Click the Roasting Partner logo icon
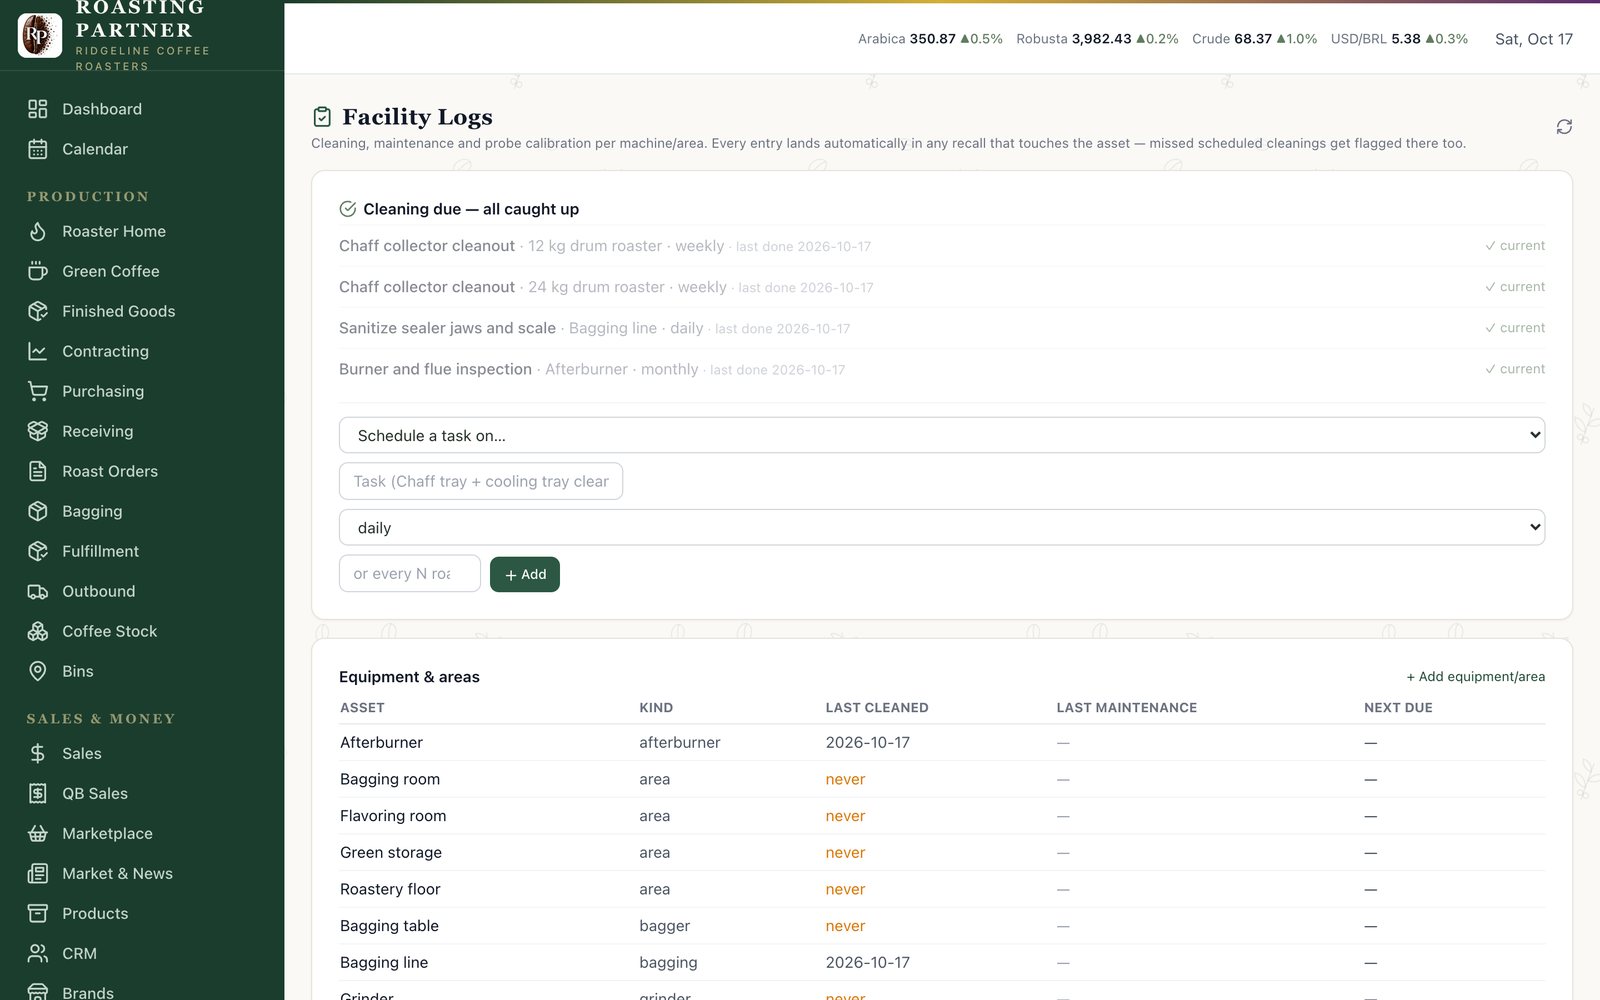The image size is (1600, 1000). [x=40, y=36]
